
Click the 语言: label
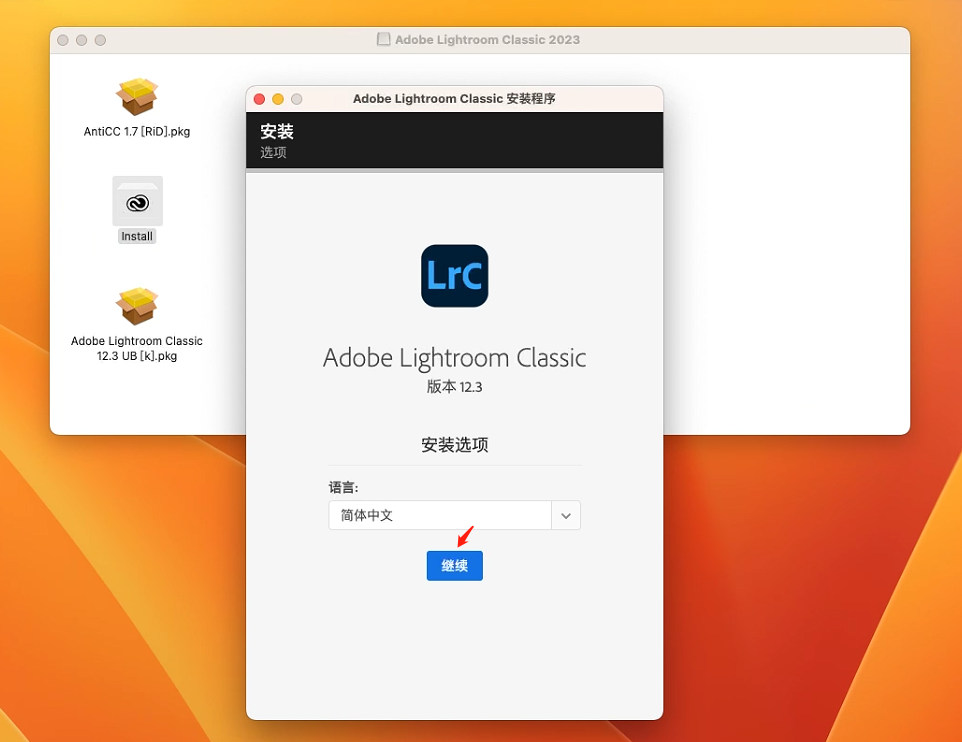pos(344,487)
